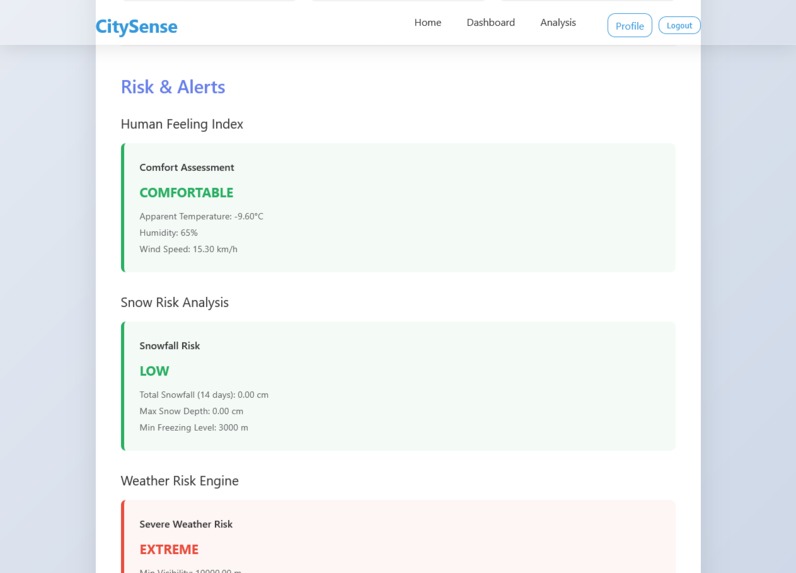Viewport: 796px width, 573px height.
Task: Click the Comfort Assessment label
Action: pyautogui.click(x=187, y=167)
